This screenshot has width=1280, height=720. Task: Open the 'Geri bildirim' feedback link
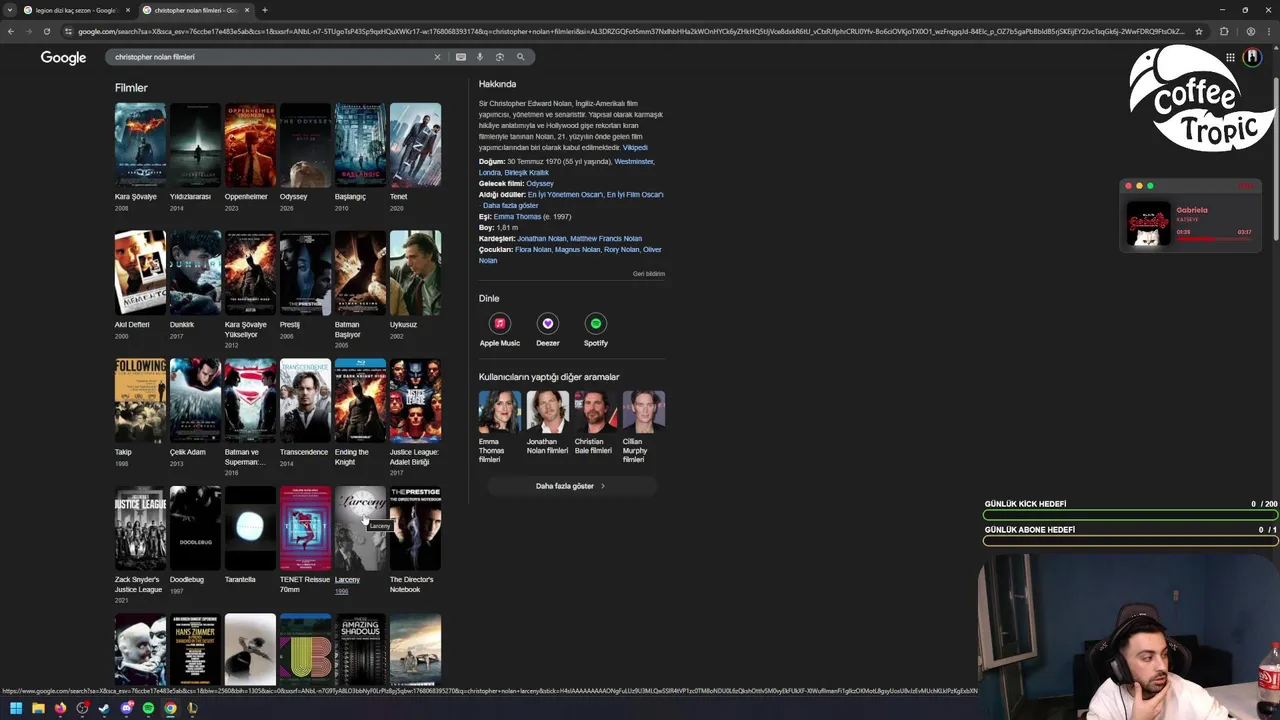pyautogui.click(x=648, y=273)
